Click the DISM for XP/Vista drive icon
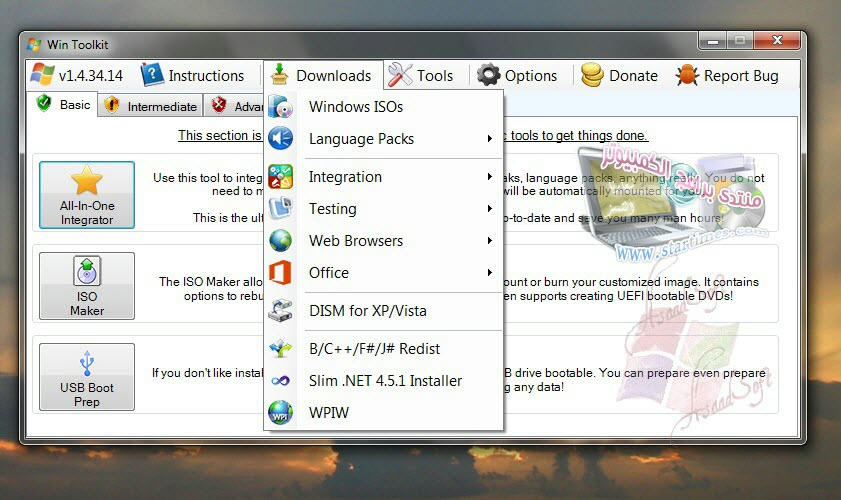841x500 pixels. (281, 311)
